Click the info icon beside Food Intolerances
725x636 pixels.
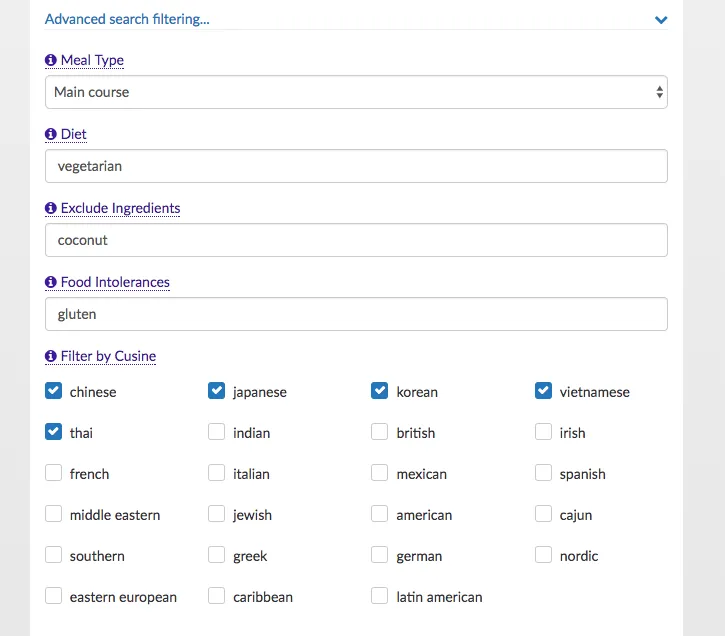tap(51, 282)
